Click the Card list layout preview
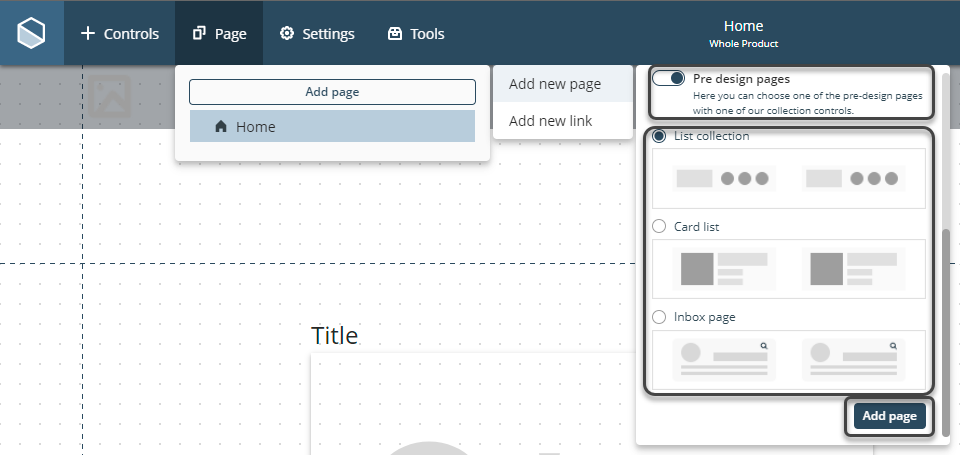 pyautogui.click(x=789, y=269)
